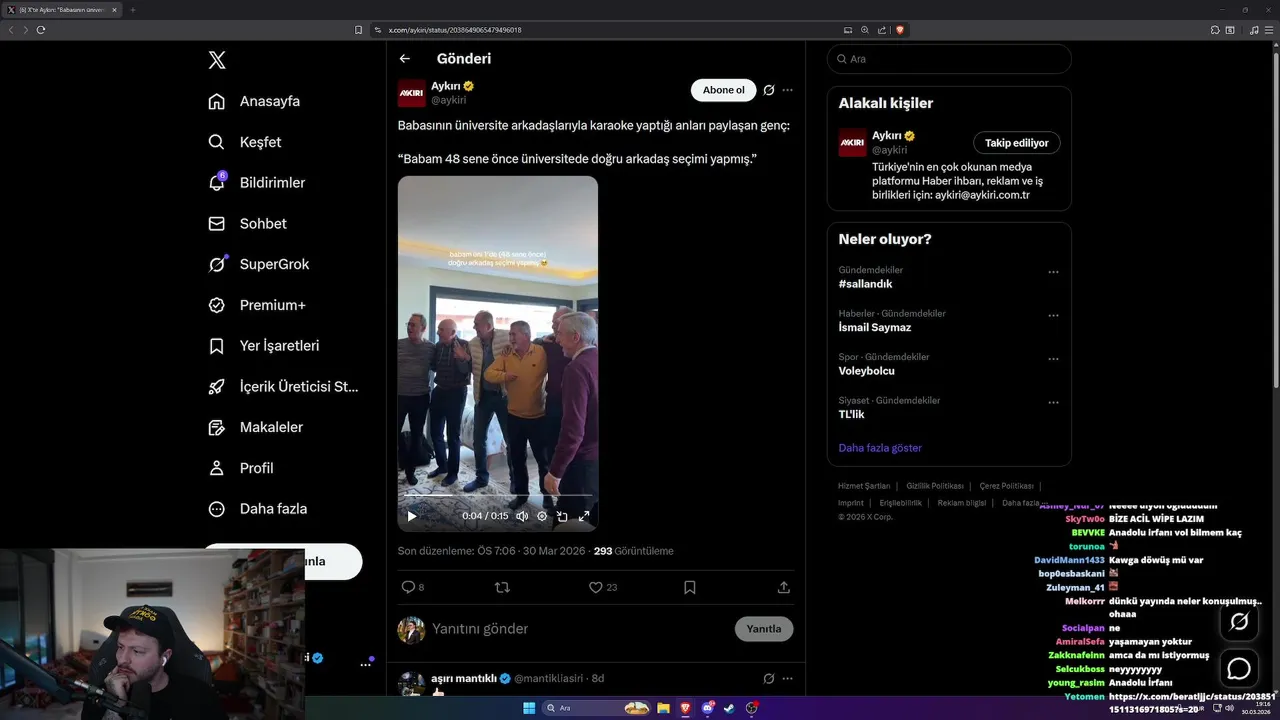Open SuperGrok from sidebar
The width and height of the screenshot is (1280, 720).
coord(259,264)
